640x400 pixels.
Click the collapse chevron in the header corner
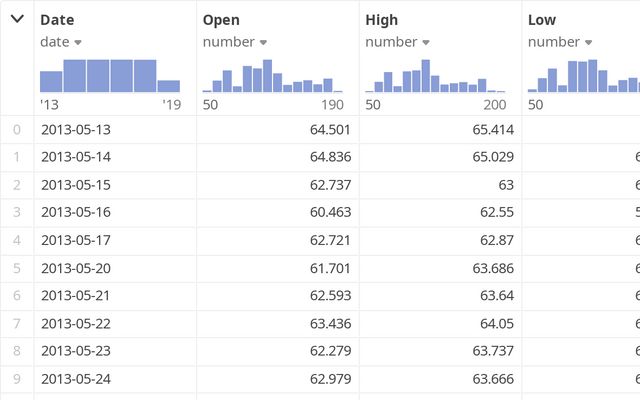pos(17,19)
